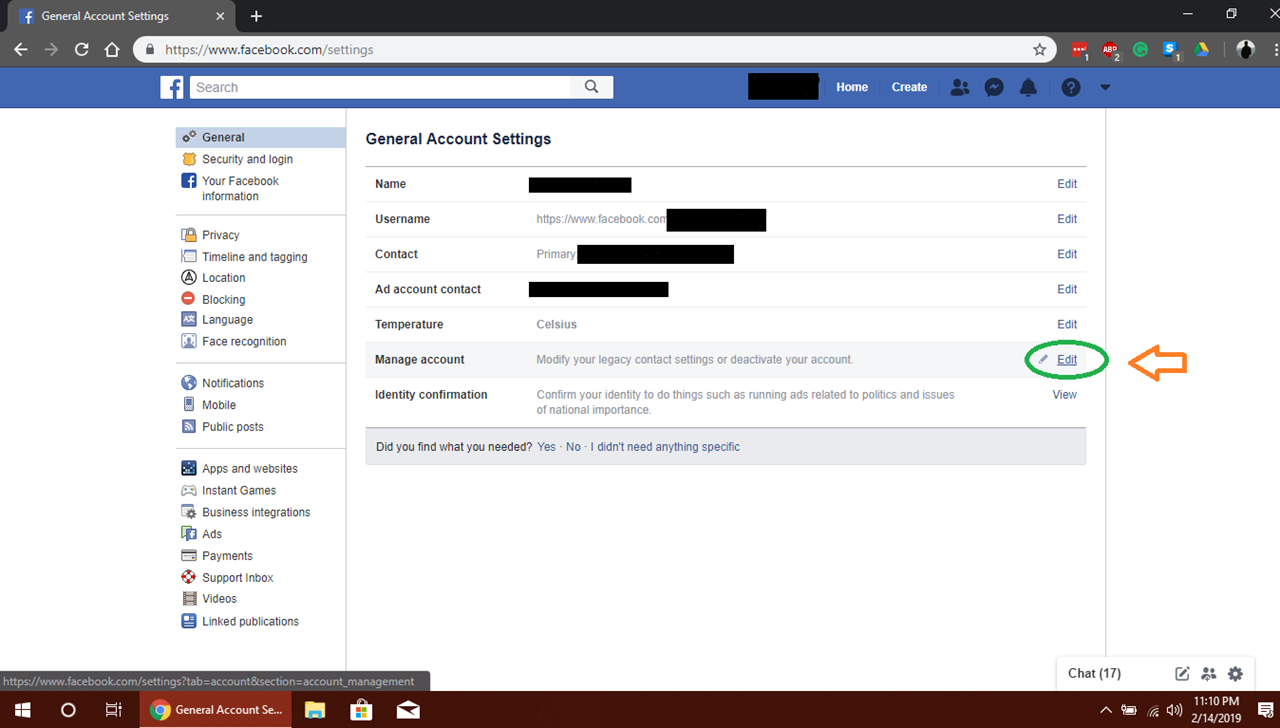Open Business integrations settings
1280x728 pixels.
[256, 512]
